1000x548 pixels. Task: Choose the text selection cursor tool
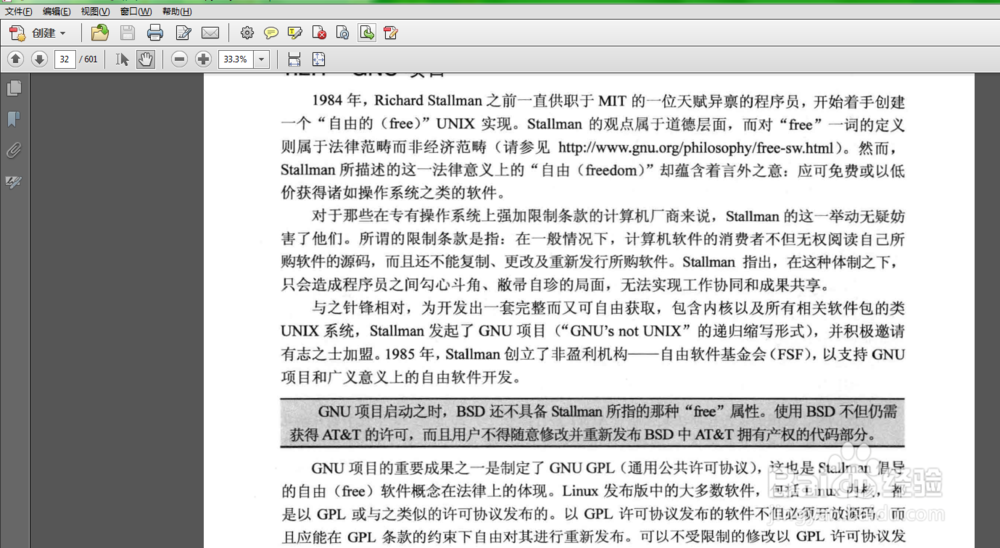tap(122, 59)
